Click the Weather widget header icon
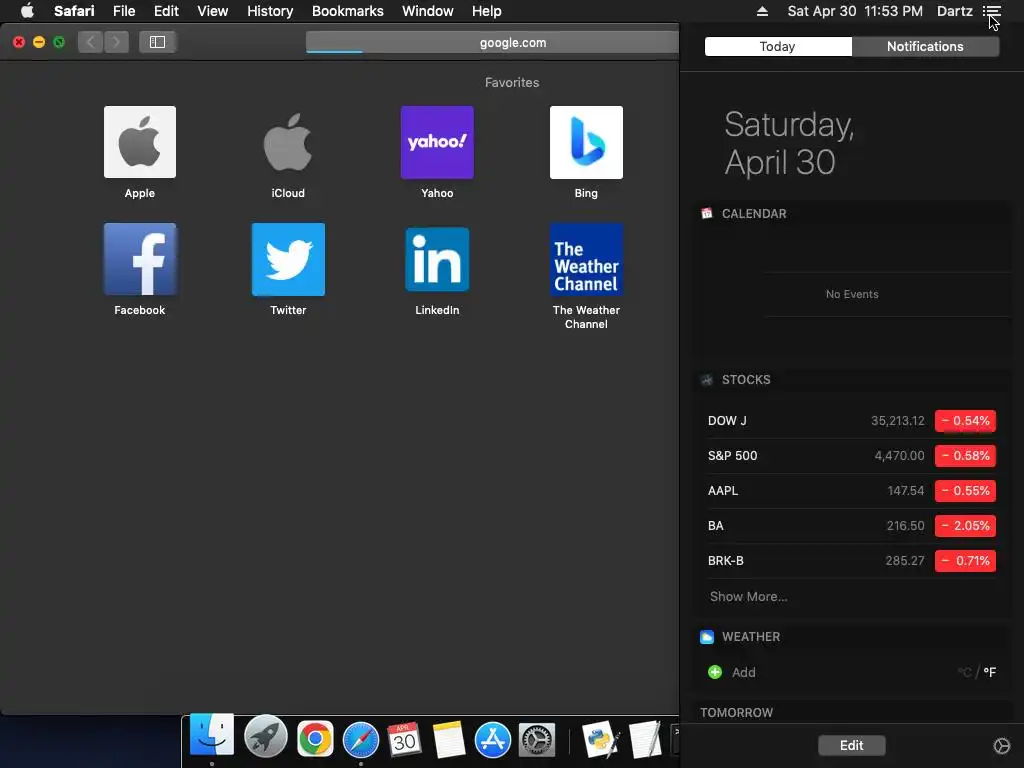Screen dimensions: 1024x768 707,637
